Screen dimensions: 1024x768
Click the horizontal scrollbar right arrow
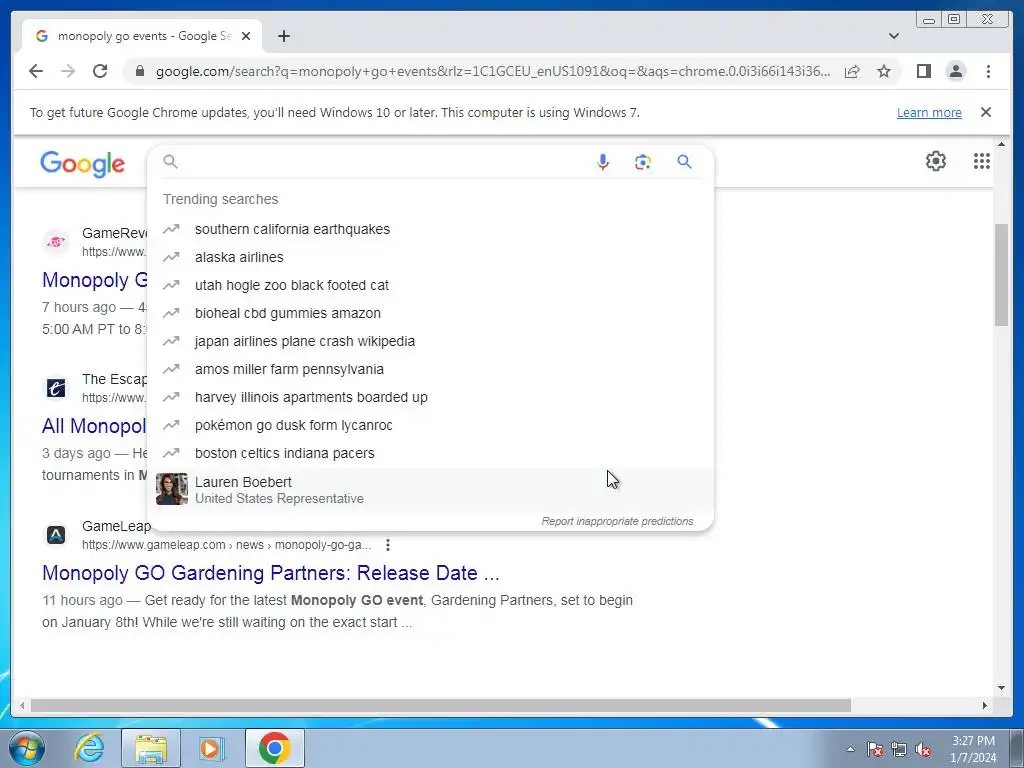[985, 705]
